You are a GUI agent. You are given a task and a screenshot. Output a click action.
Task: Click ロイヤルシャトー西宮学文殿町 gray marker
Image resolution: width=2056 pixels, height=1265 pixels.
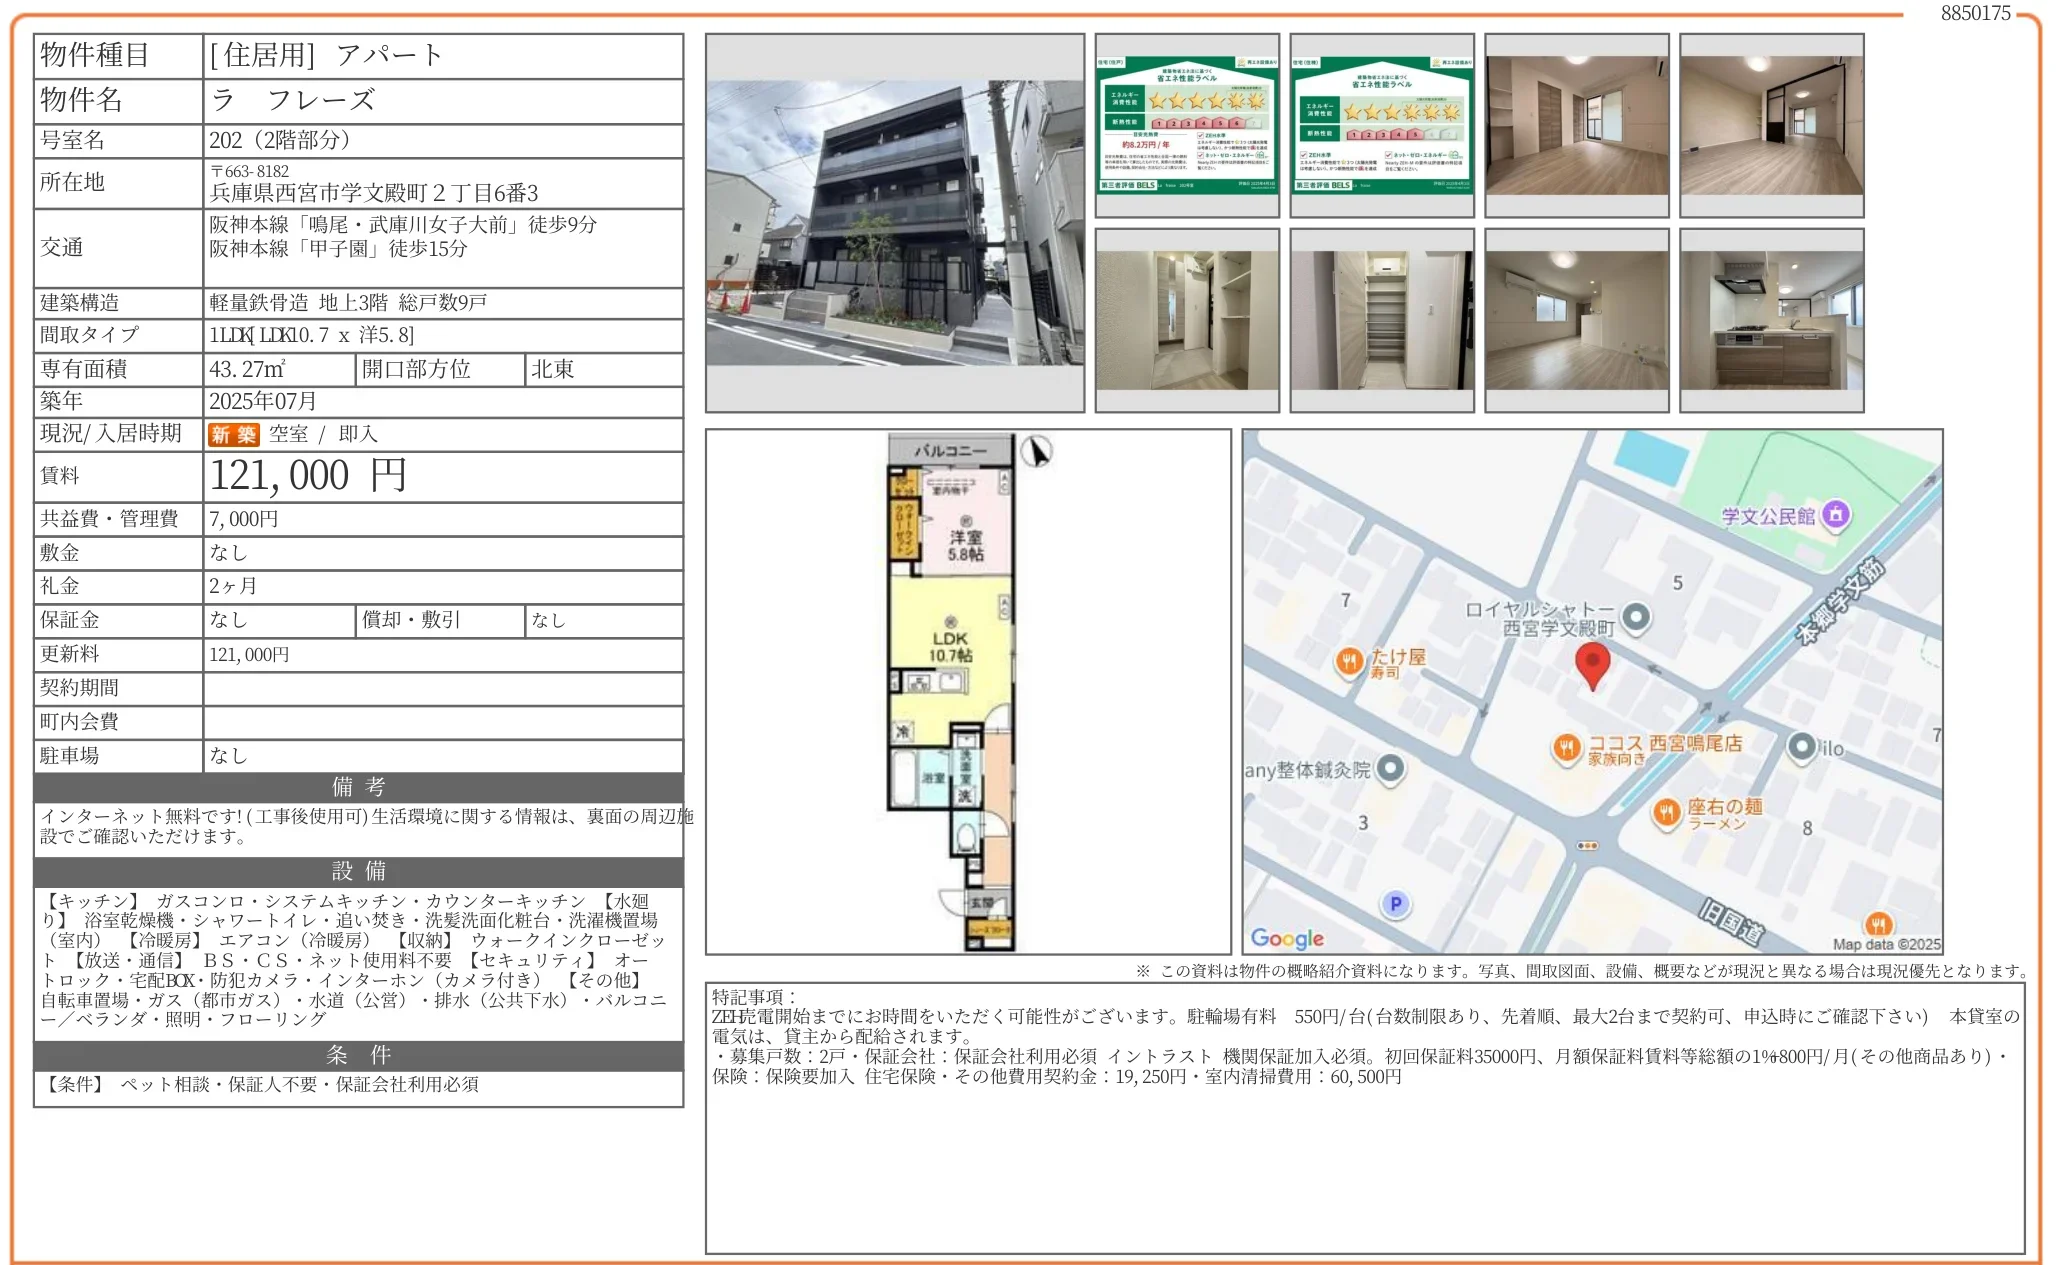click(1636, 617)
